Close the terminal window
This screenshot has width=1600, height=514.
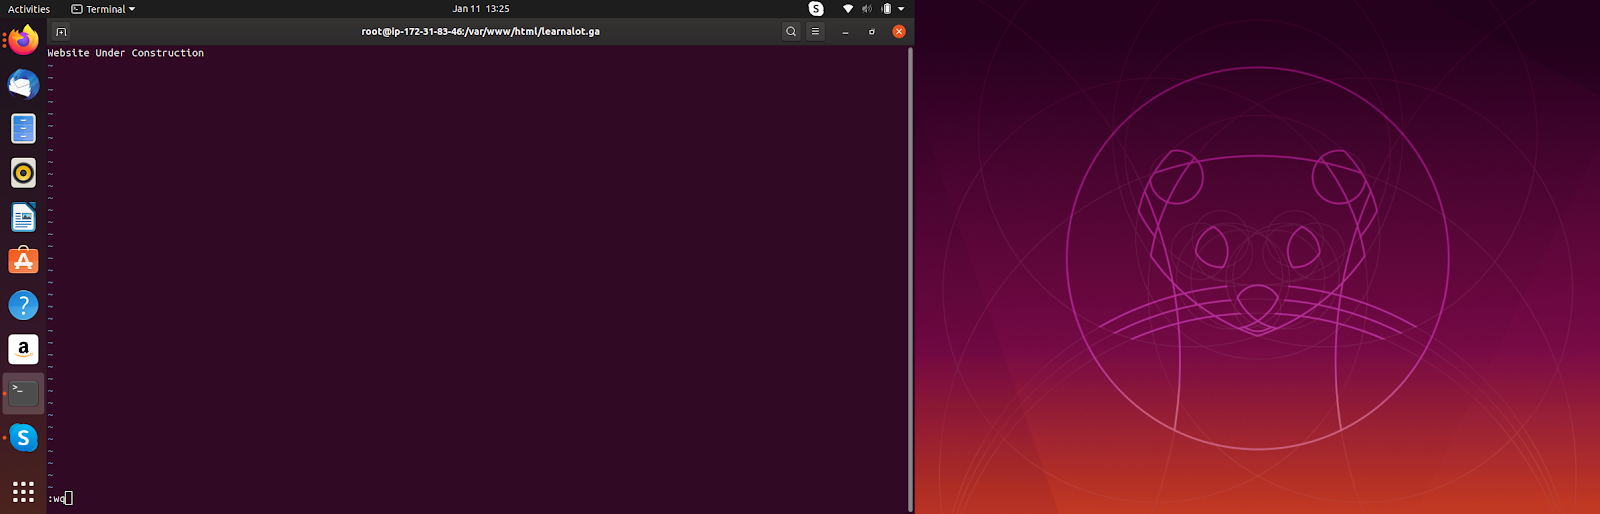point(899,32)
